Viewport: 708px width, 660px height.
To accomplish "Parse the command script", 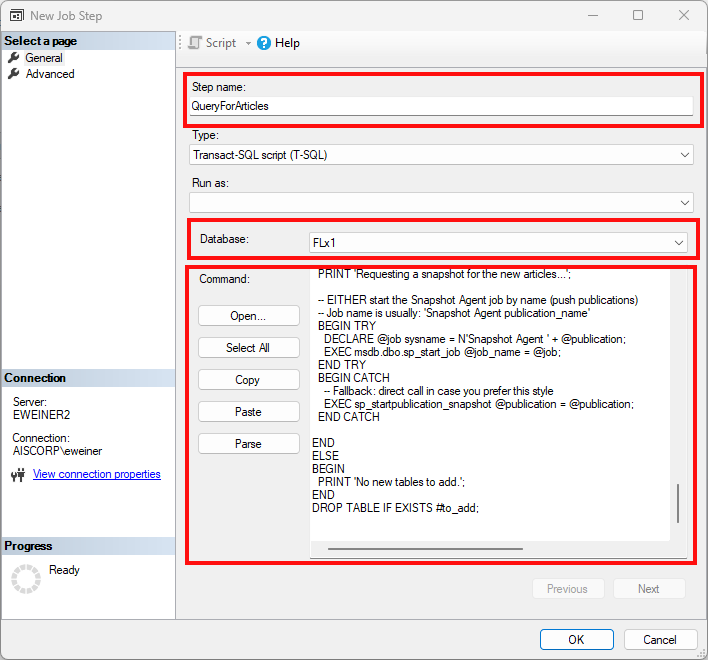I will pos(248,444).
